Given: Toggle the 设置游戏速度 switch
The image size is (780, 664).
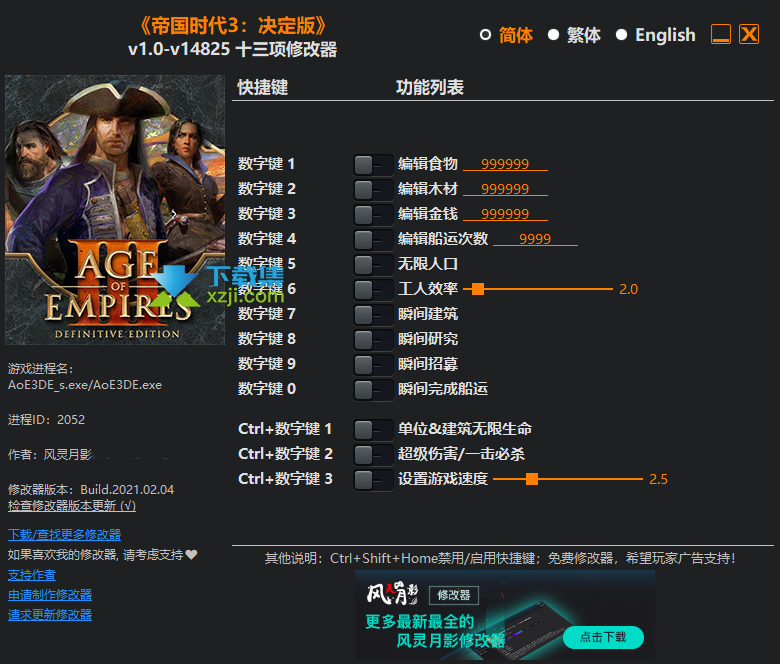Looking at the screenshot, I should pos(373,480).
